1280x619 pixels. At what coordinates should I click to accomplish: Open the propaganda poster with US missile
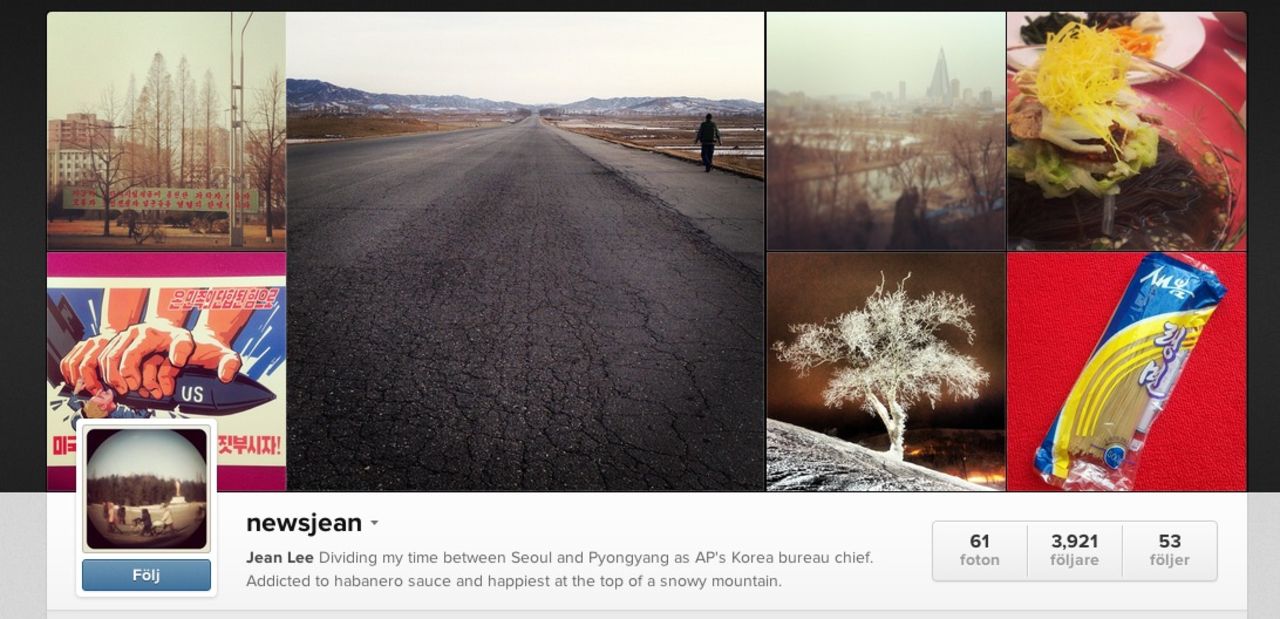(x=166, y=371)
